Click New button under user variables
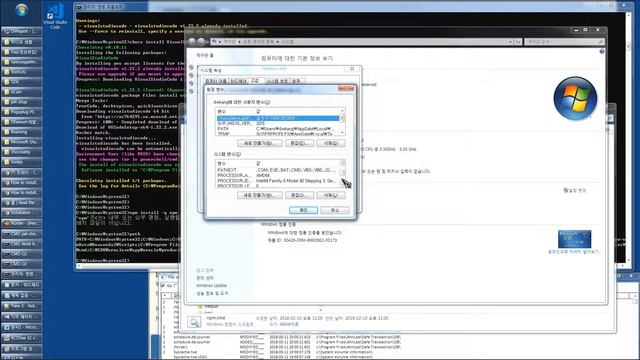 point(260,143)
